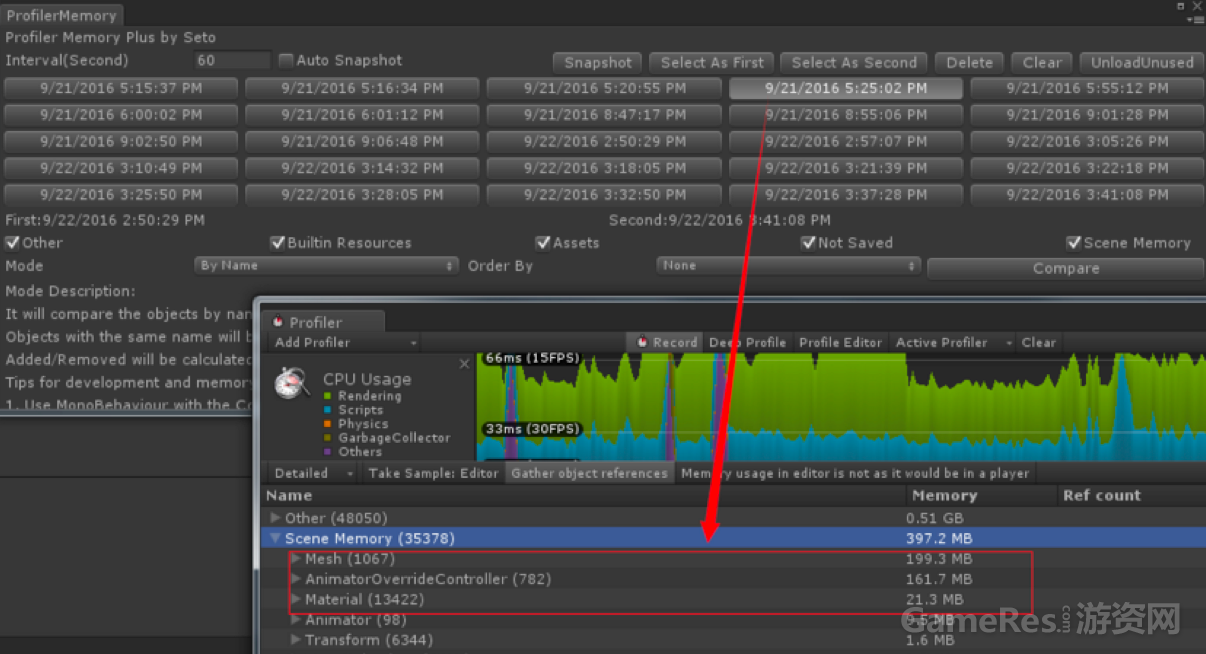Sort by the Ref count column header

[x=1131, y=496]
